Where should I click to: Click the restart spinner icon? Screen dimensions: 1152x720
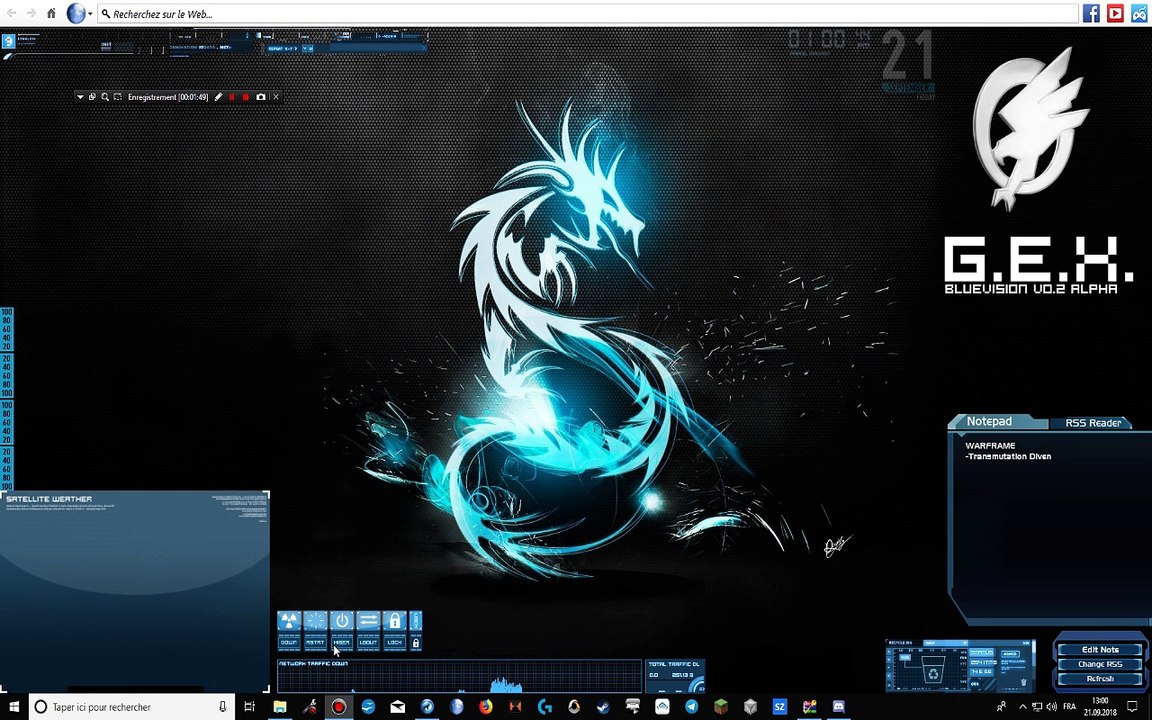pos(315,621)
